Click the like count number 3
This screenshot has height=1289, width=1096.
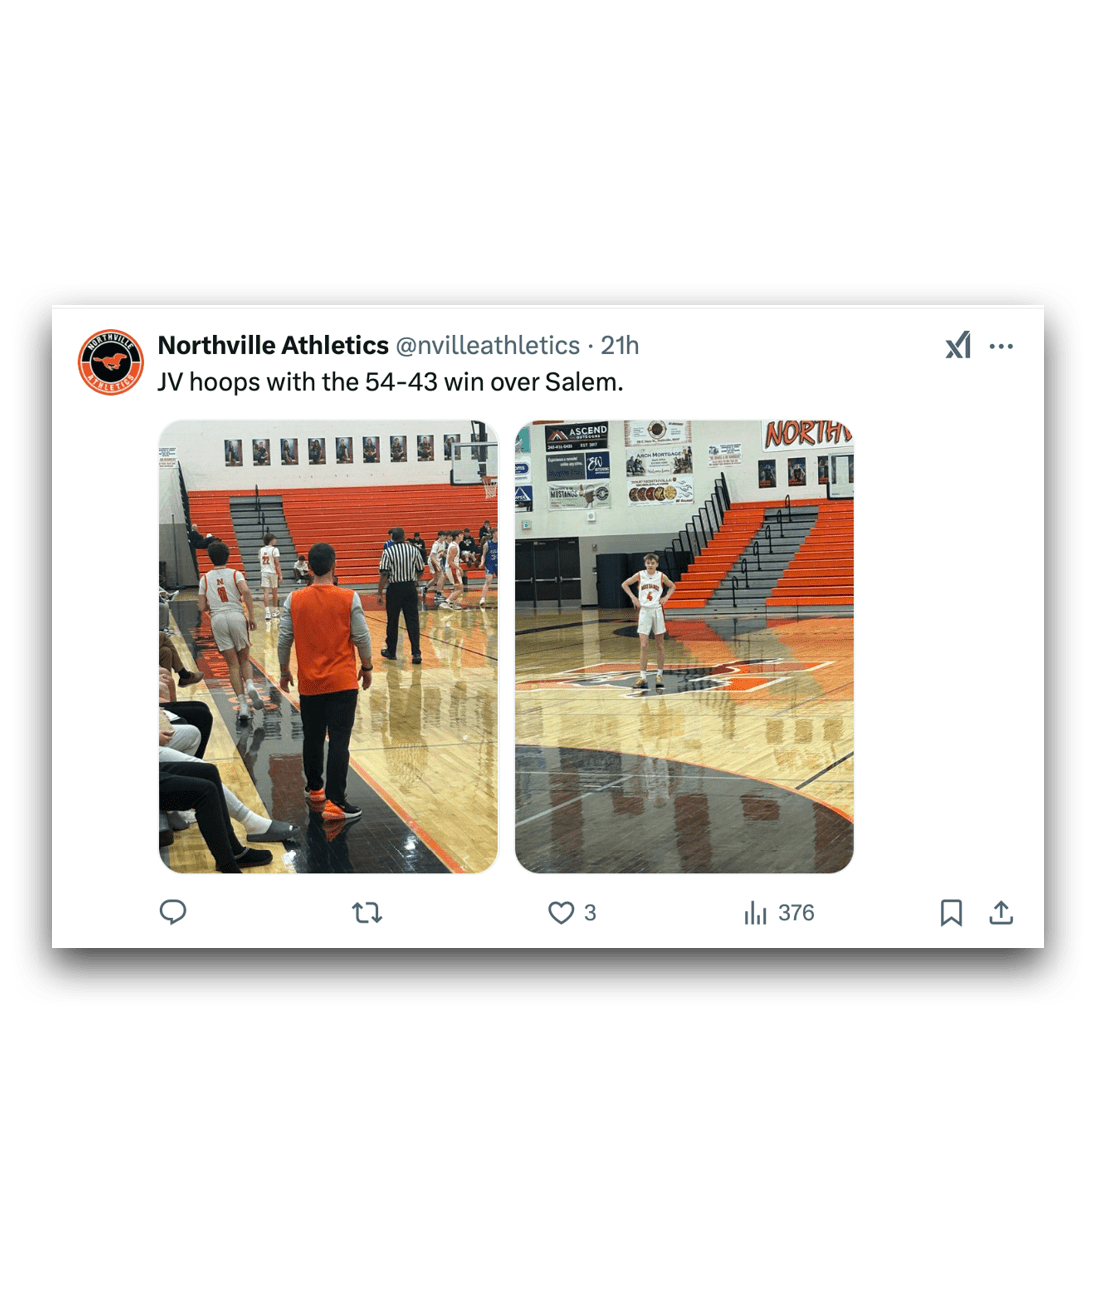coord(590,912)
